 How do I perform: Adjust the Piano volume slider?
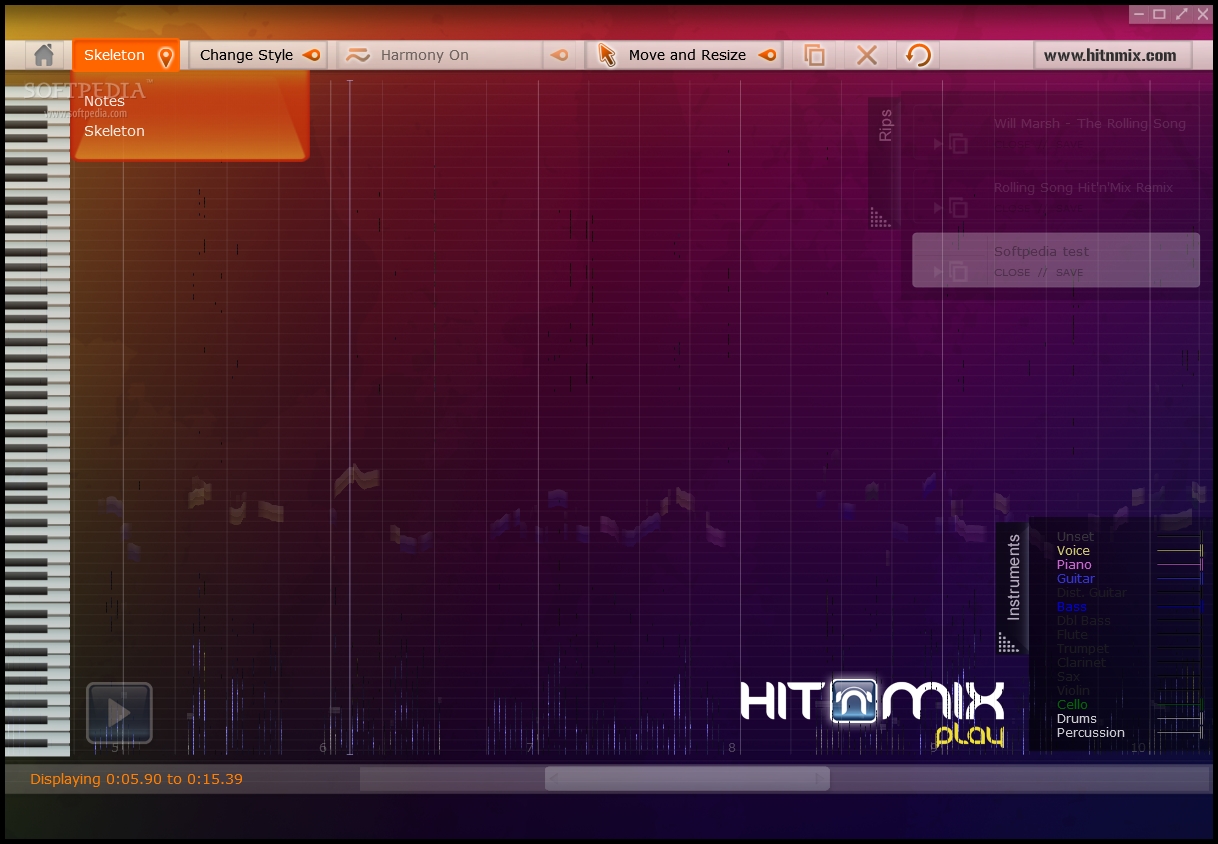(1180, 565)
